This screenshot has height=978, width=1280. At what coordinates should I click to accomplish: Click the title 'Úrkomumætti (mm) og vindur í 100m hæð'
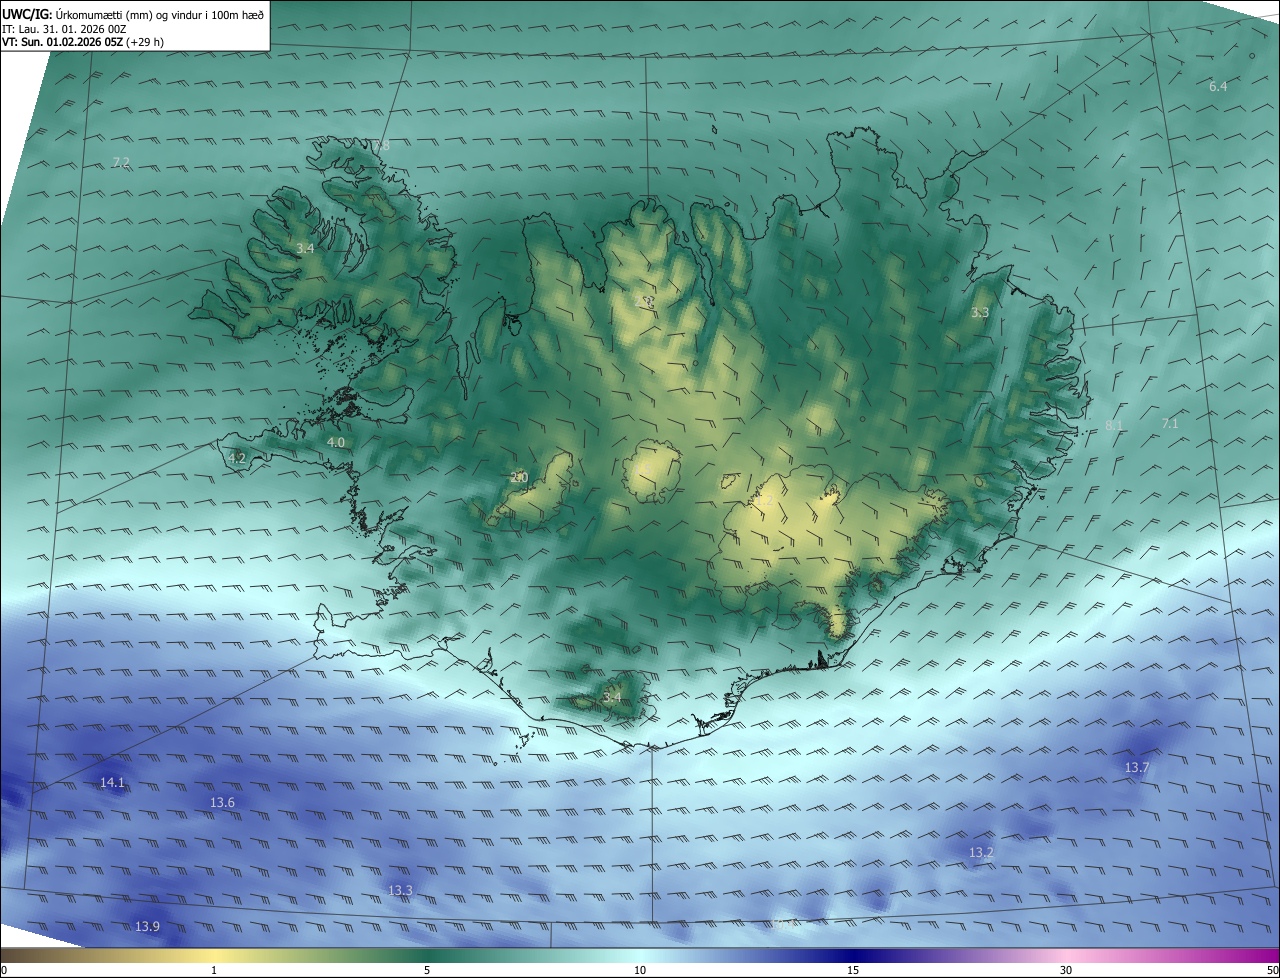160,13
